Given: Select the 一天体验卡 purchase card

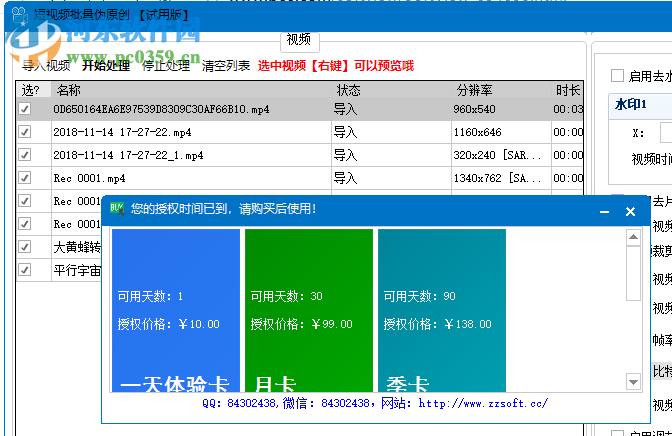Looking at the screenshot, I should (x=176, y=310).
